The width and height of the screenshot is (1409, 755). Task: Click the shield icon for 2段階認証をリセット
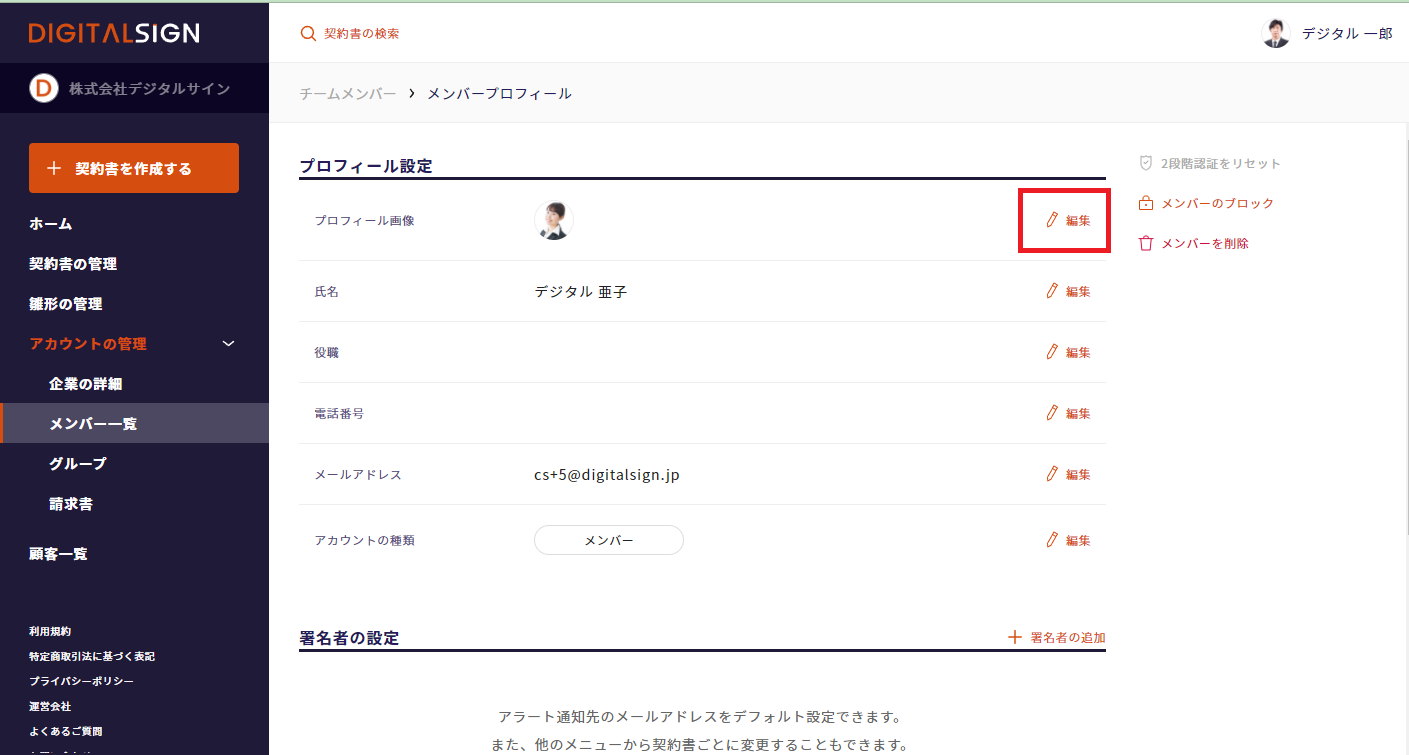tap(1146, 163)
